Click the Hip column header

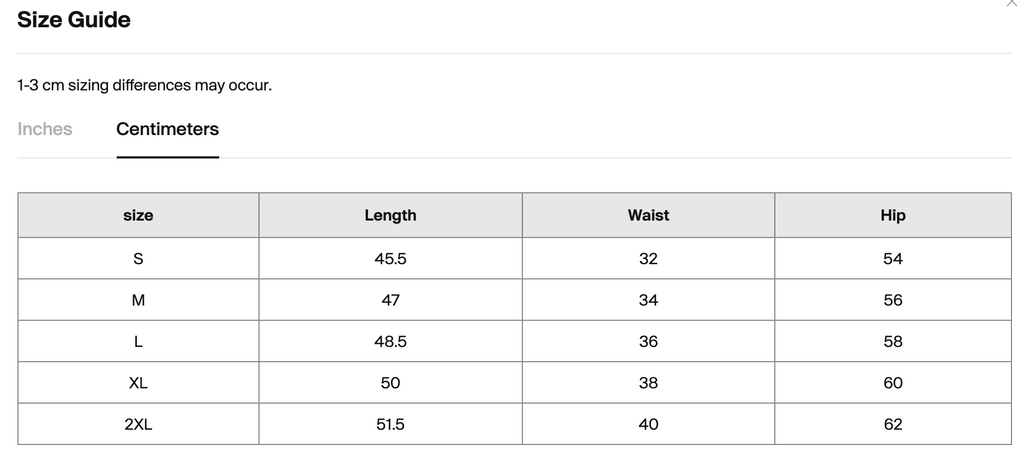pyautogui.click(x=893, y=215)
